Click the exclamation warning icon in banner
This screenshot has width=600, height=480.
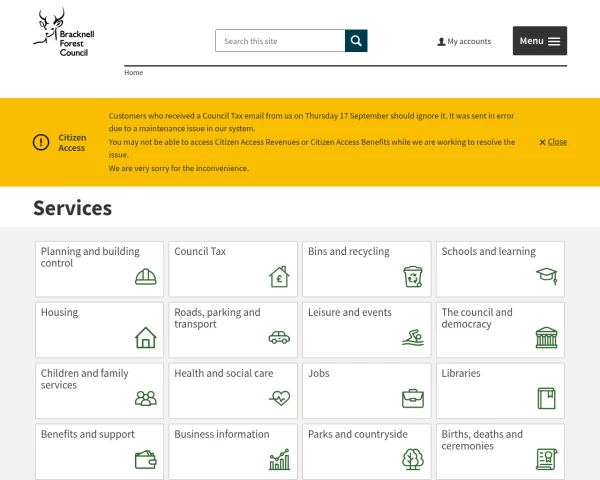point(41,142)
